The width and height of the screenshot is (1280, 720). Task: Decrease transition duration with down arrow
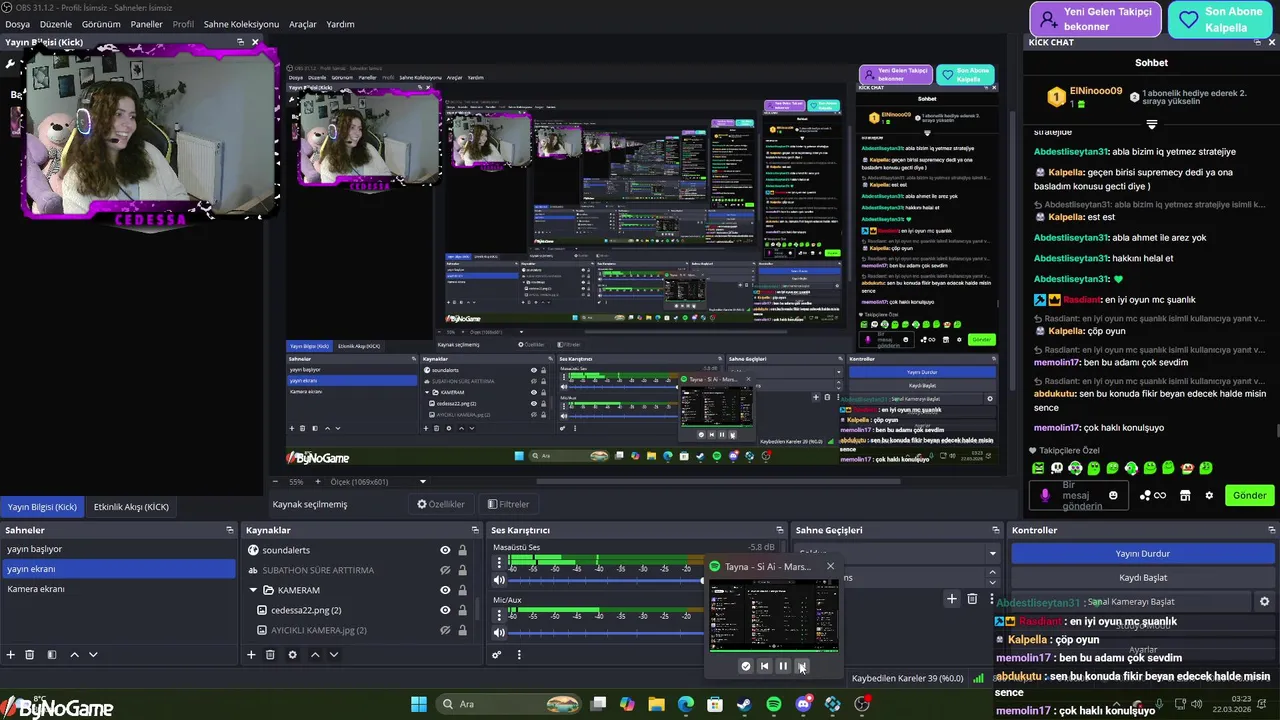pyautogui.click(x=992, y=582)
